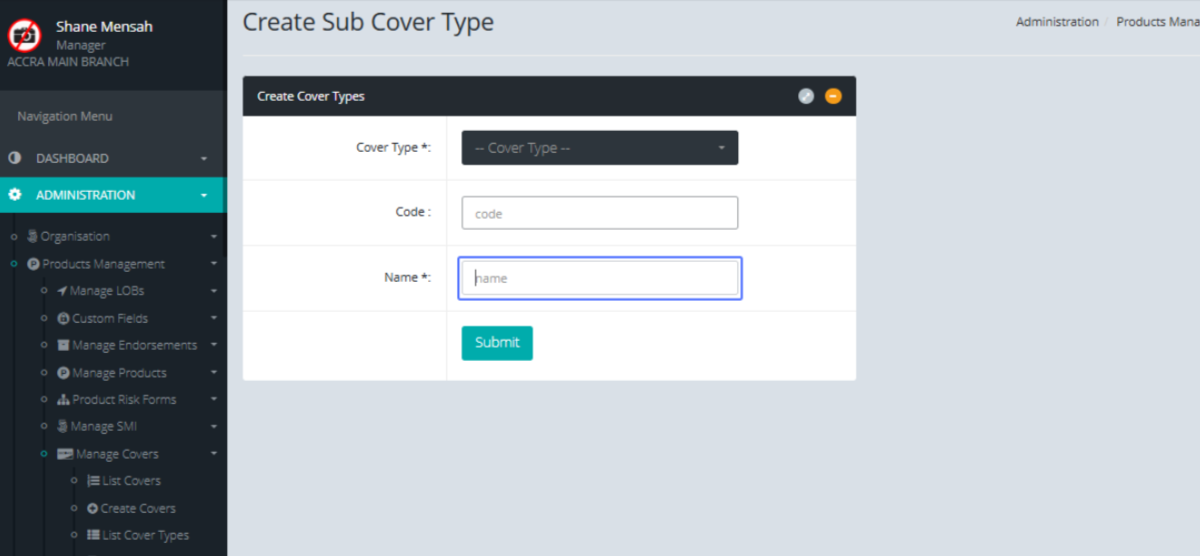Click the user avatar icon
Image resolution: width=1200 pixels, height=556 pixels.
point(24,36)
